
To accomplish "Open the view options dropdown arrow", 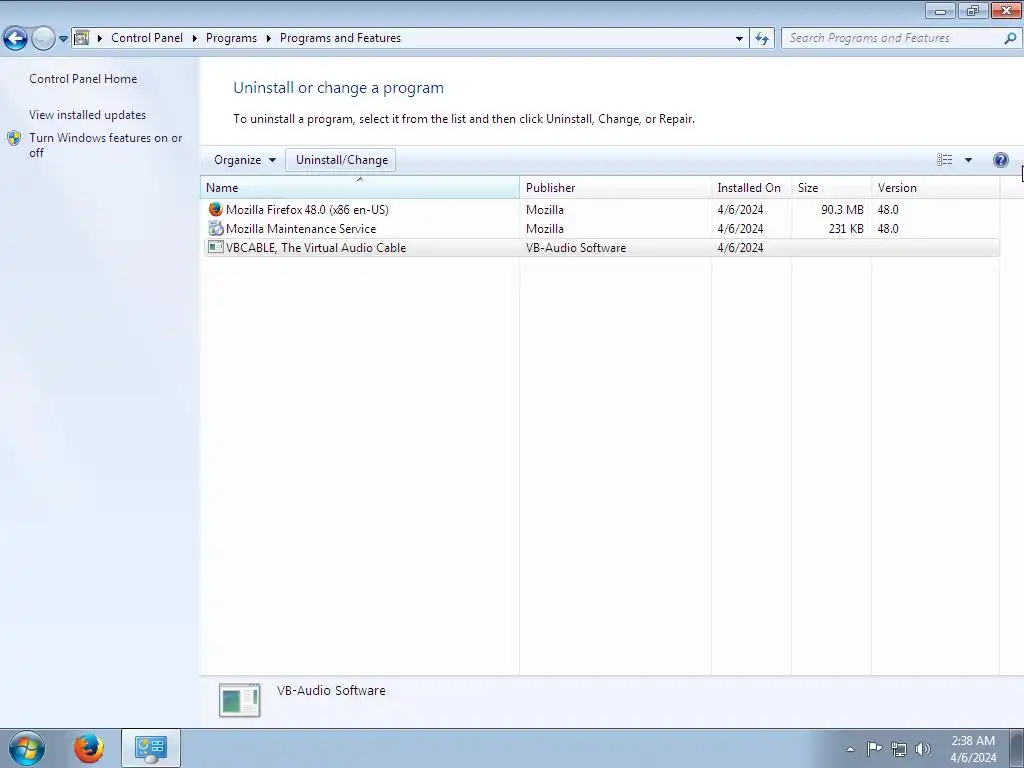I will 968,160.
